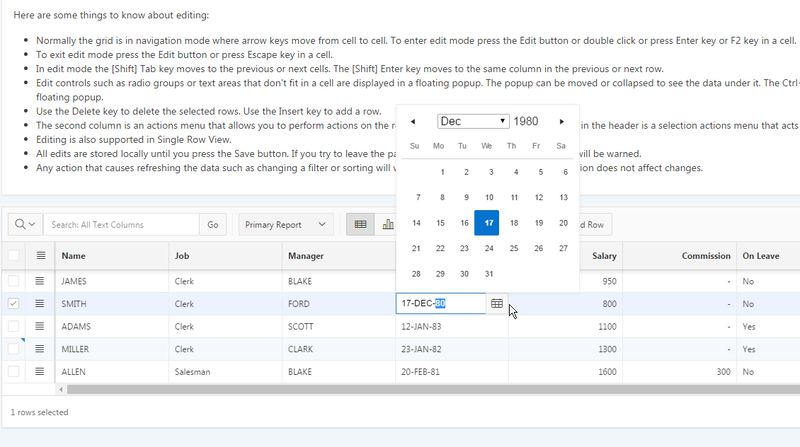Screen dimensions: 800x447
Task: Open the Dec month dropdown
Action: pyautogui.click(x=474, y=121)
